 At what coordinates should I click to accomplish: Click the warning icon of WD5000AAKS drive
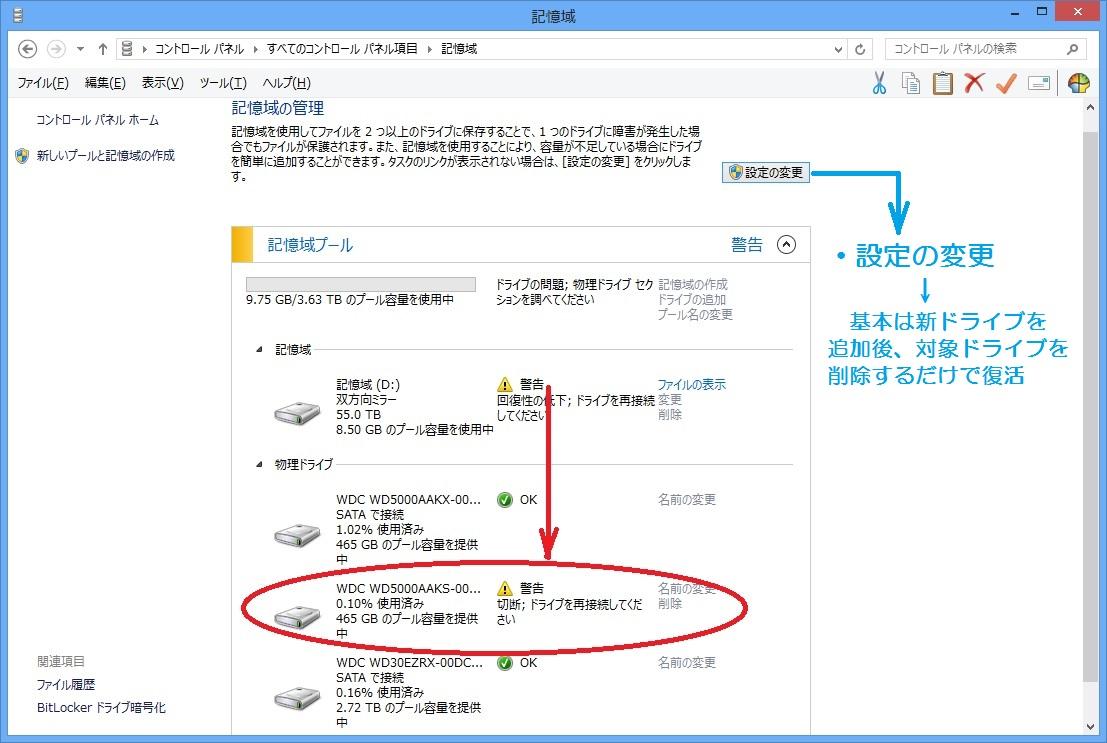[505, 588]
